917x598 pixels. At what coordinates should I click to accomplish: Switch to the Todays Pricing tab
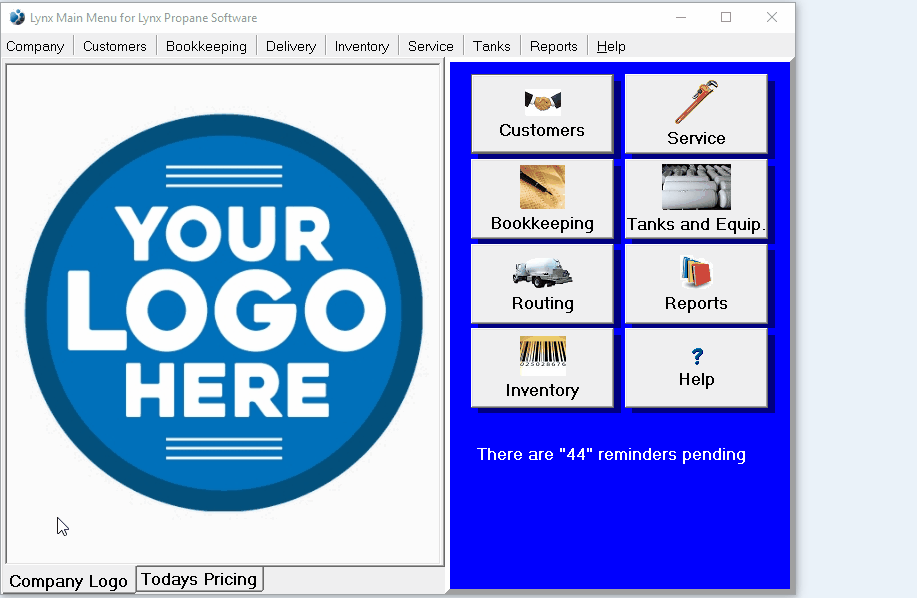click(x=199, y=580)
